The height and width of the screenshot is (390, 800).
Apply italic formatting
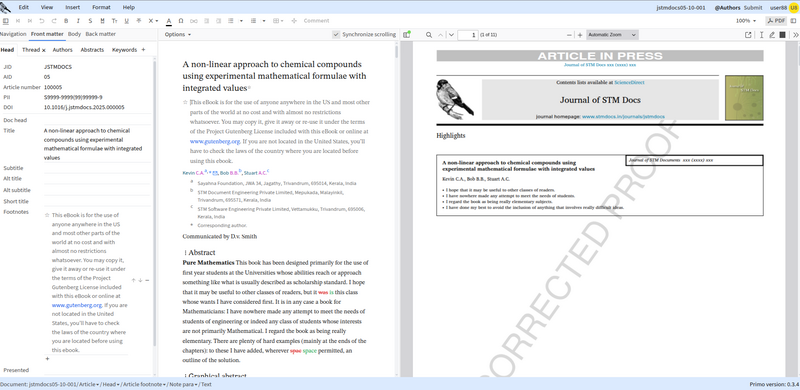pos(78,21)
